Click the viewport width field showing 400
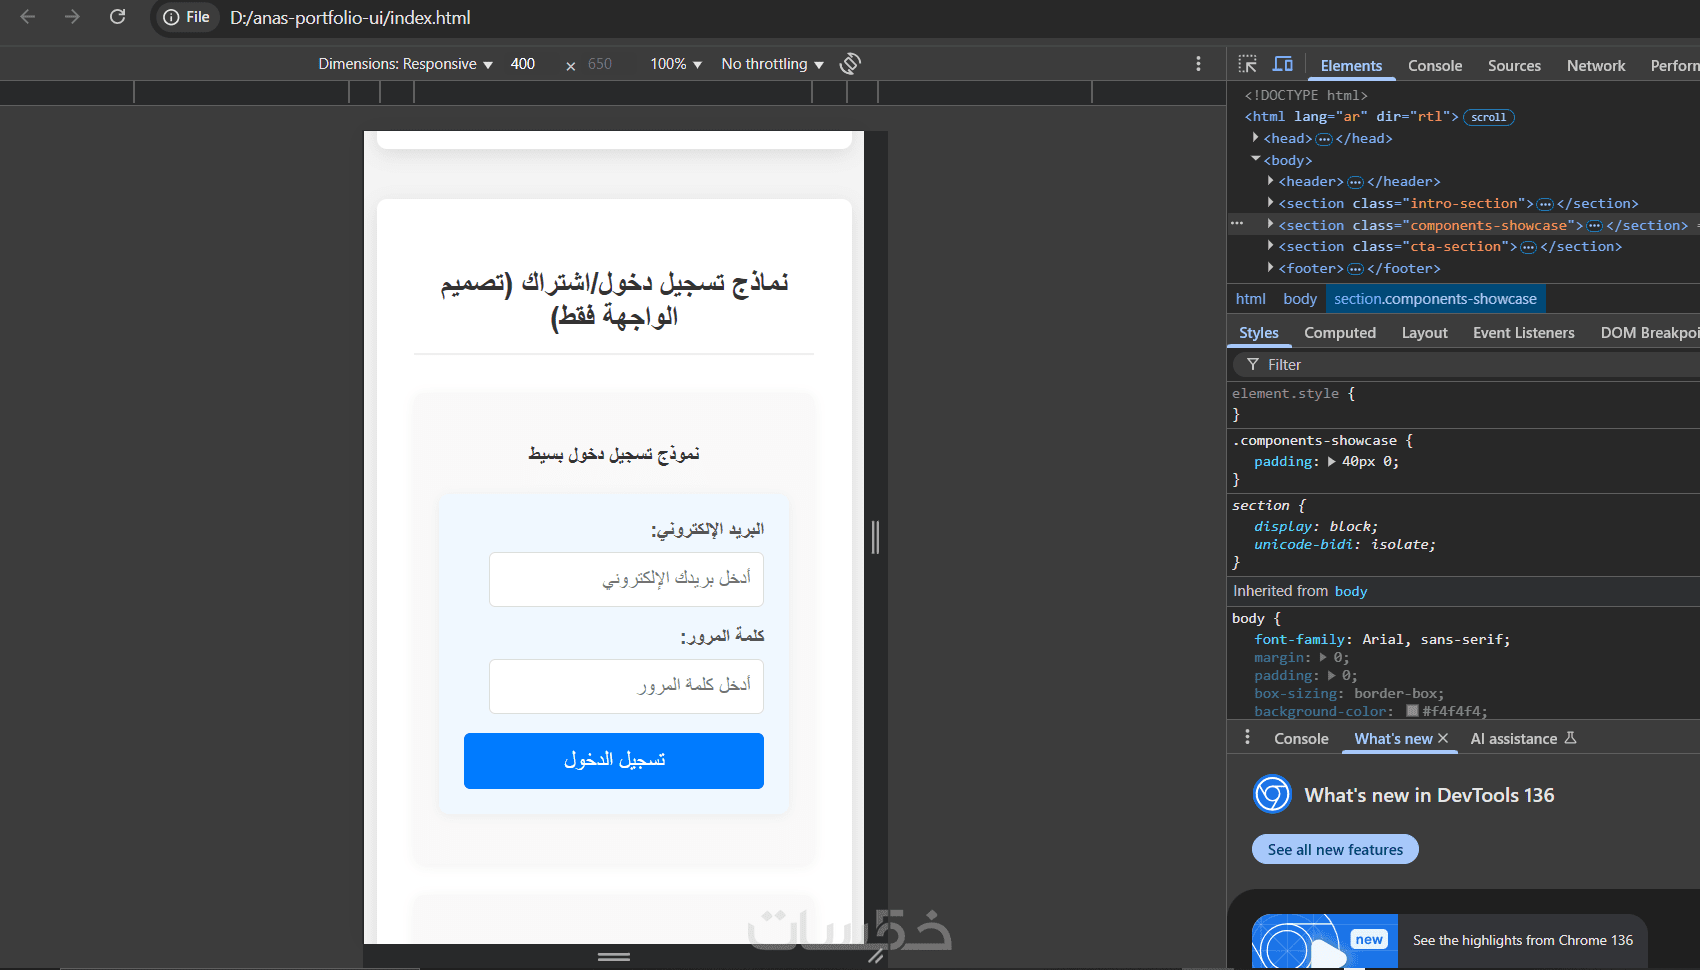Viewport: 1700px width, 970px height. click(x=524, y=64)
